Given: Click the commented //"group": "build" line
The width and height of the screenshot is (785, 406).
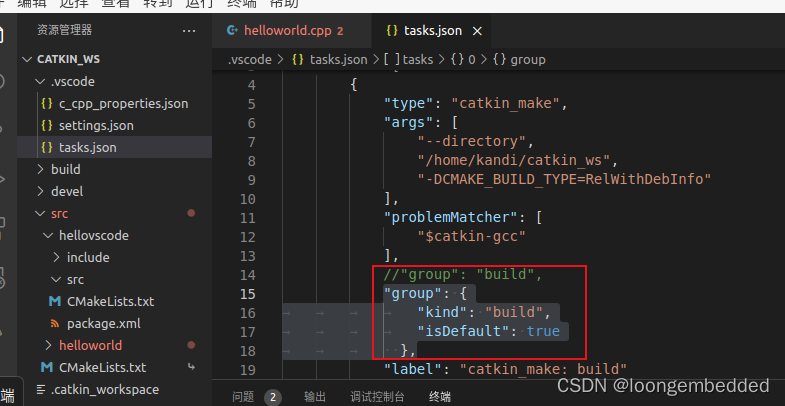Looking at the screenshot, I should click(463, 274).
